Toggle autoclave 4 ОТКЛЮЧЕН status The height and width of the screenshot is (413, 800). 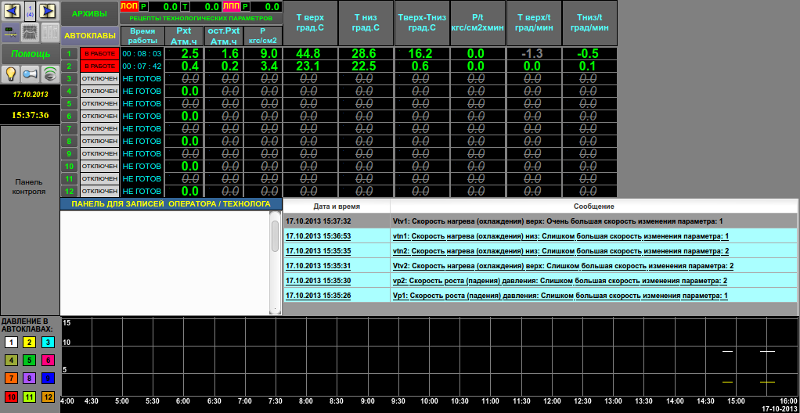(x=99, y=91)
